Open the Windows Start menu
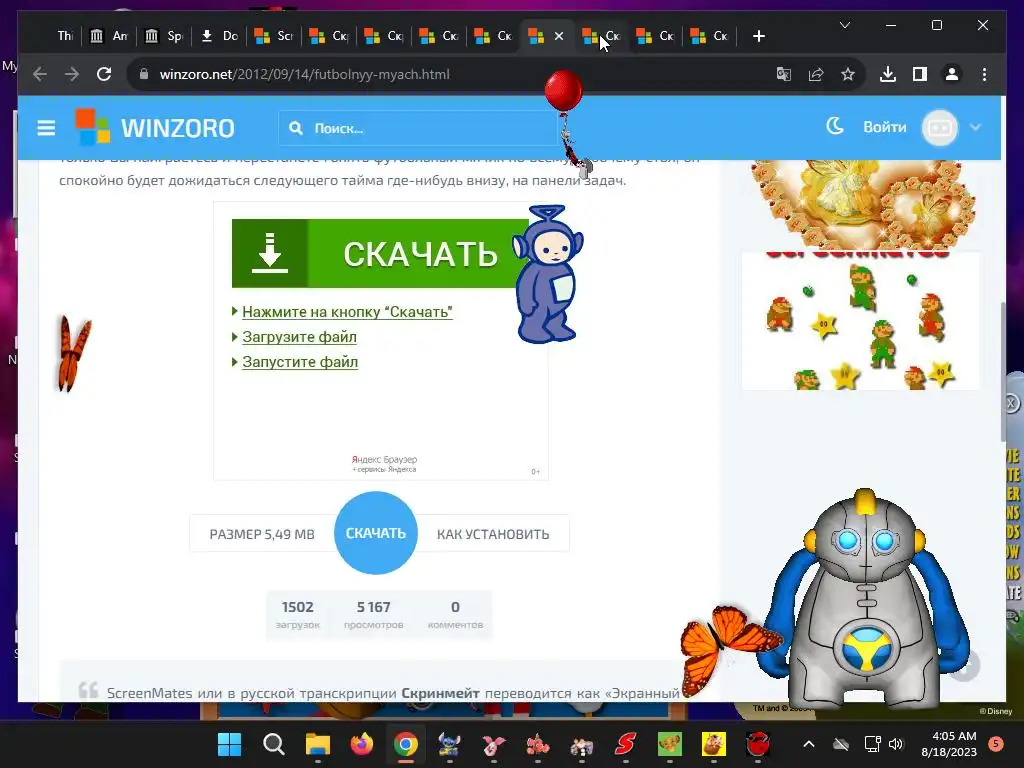The width and height of the screenshot is (1024, 768). pos(229,744)
